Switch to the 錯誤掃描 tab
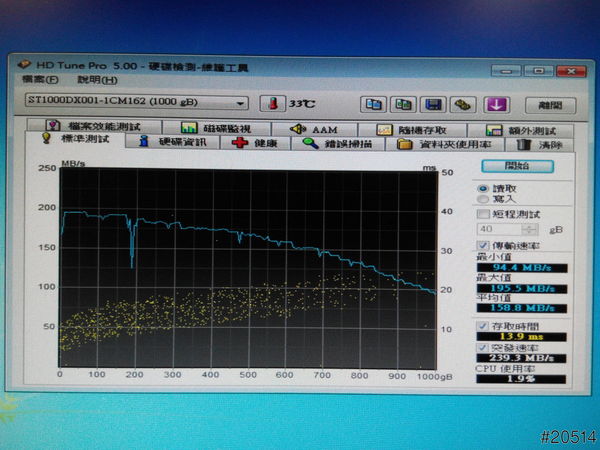Image resolution: width=600 pixels, height=450 pixels. coord(335,143)
